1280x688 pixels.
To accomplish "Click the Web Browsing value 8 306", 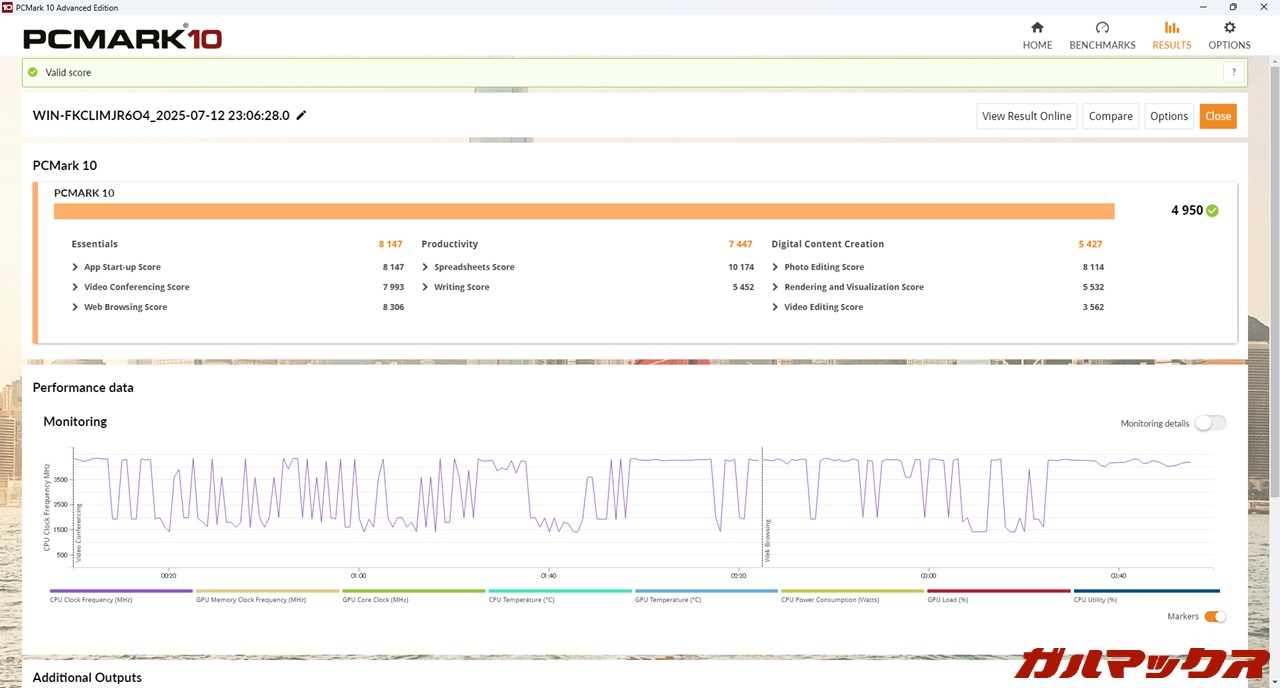I will pos(393,307).
